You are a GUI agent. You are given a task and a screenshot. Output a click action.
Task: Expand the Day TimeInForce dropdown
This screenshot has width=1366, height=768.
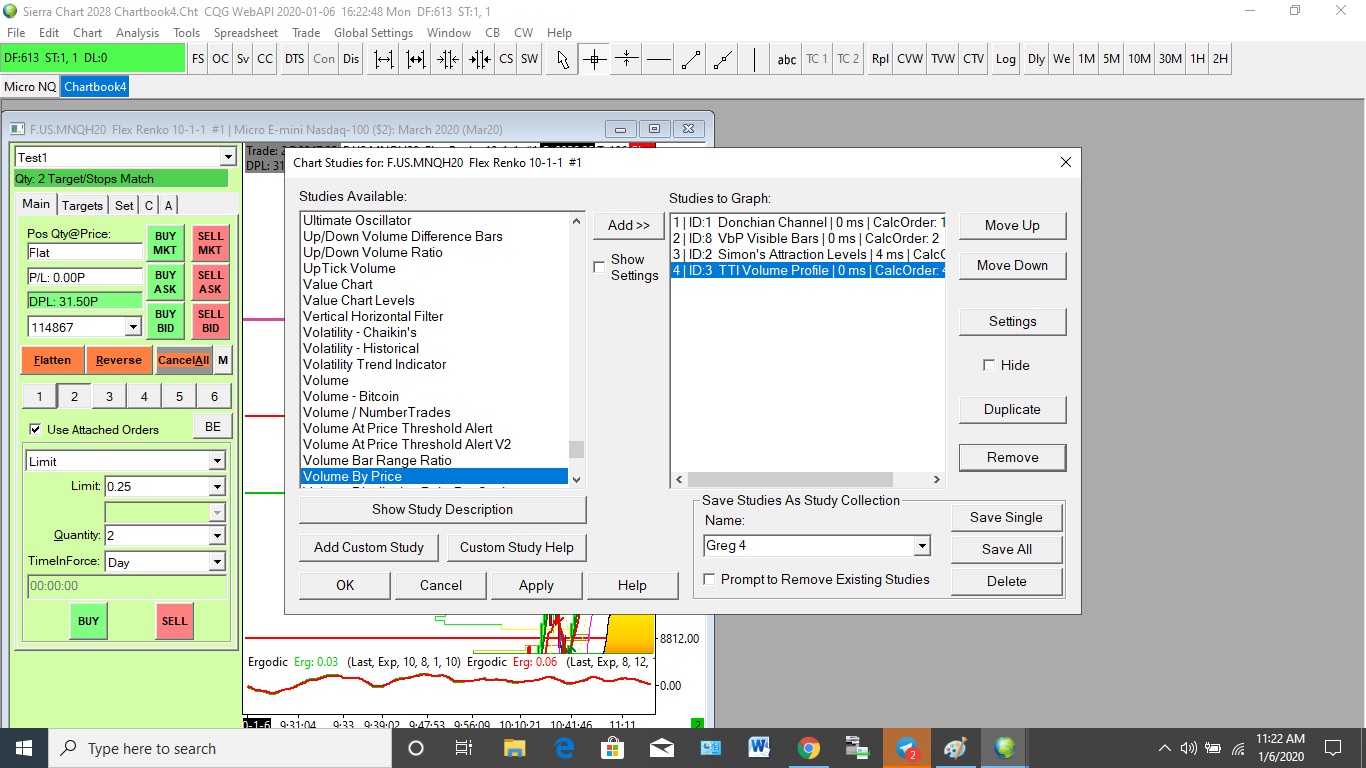point(216,562)
